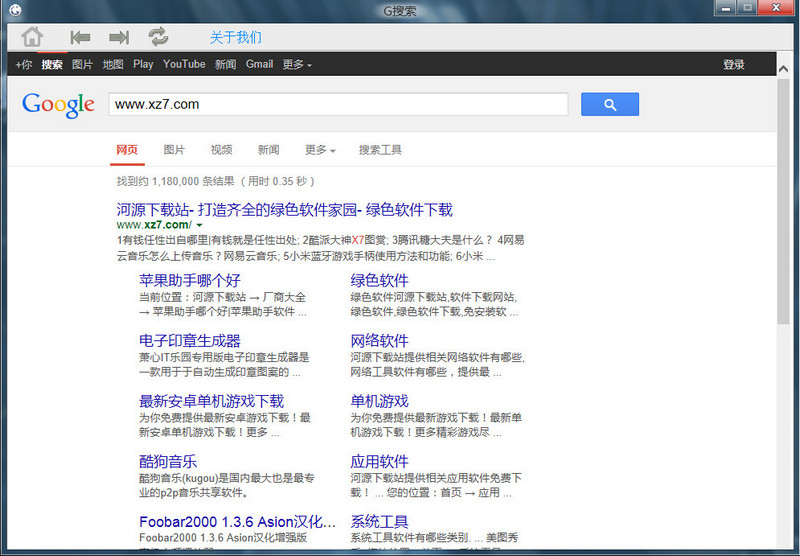The height and width of the screenshot is (556, 800).
Task: Select +你 in black navigation bar
Action: [x=23, y=64]
